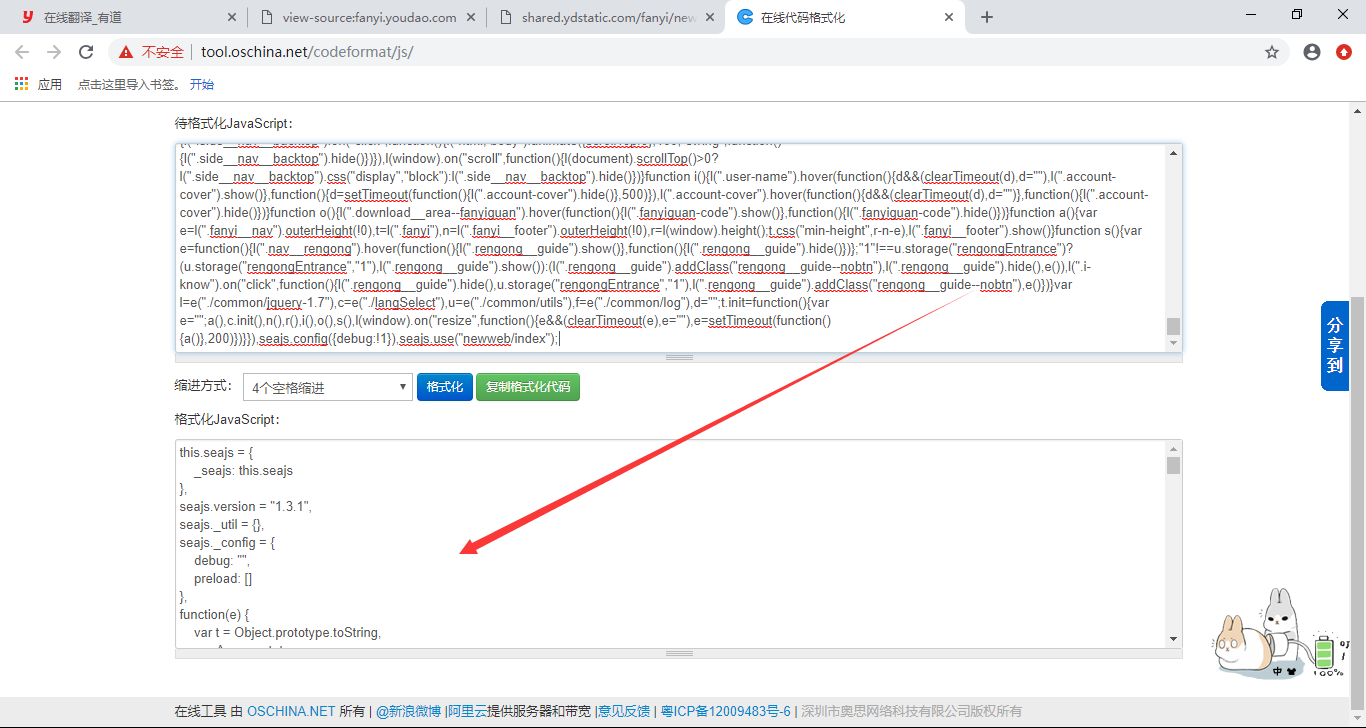Image resolution: width=1366 pixels, height=728 pixels.
Task: Open a new browser tab
Action: point(987,17)
